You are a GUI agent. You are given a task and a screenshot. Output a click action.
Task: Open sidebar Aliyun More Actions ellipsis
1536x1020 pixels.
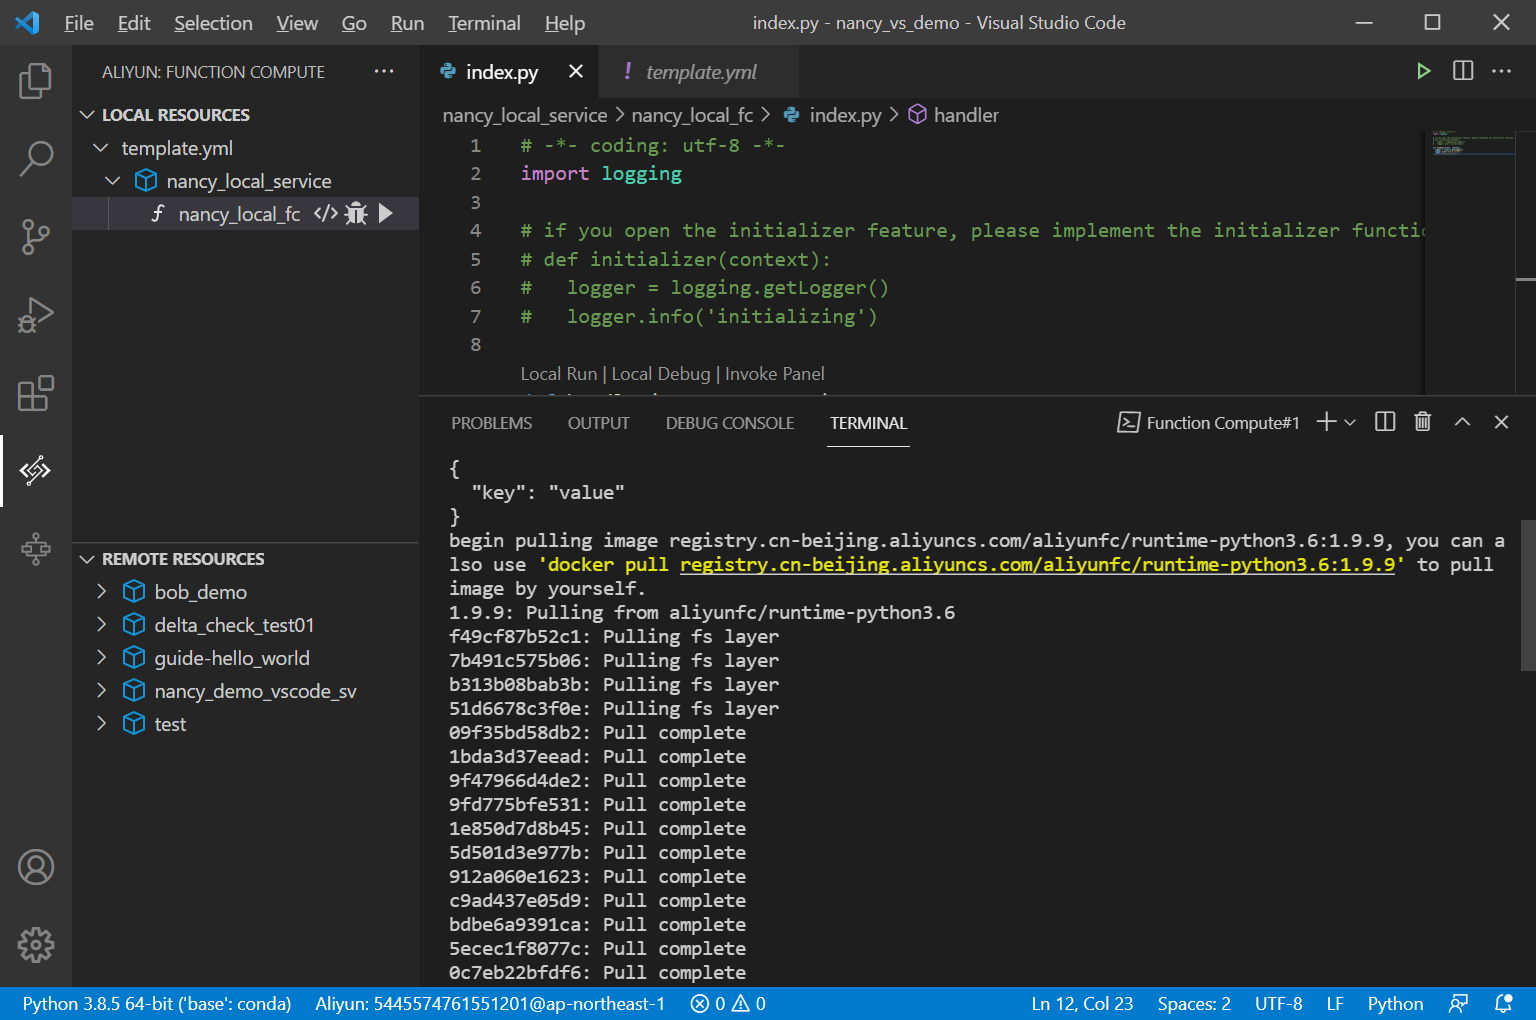[384, 71]
